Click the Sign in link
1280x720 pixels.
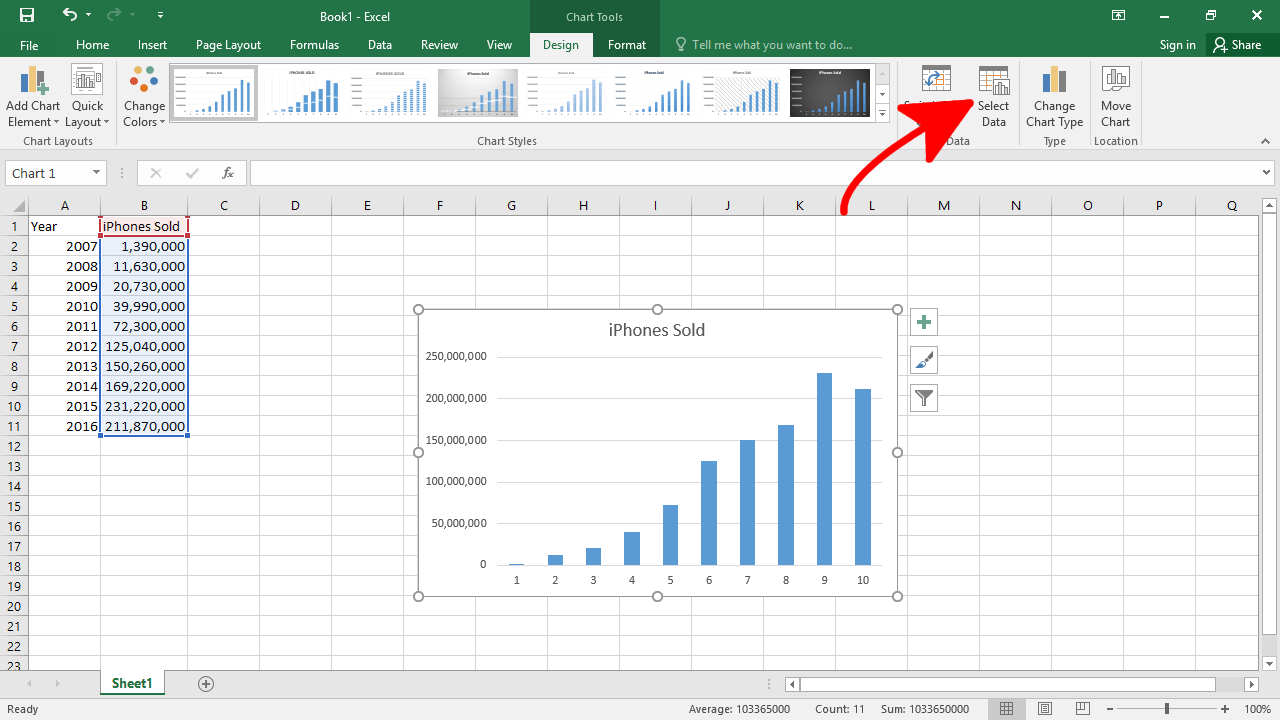[1177, 45]
